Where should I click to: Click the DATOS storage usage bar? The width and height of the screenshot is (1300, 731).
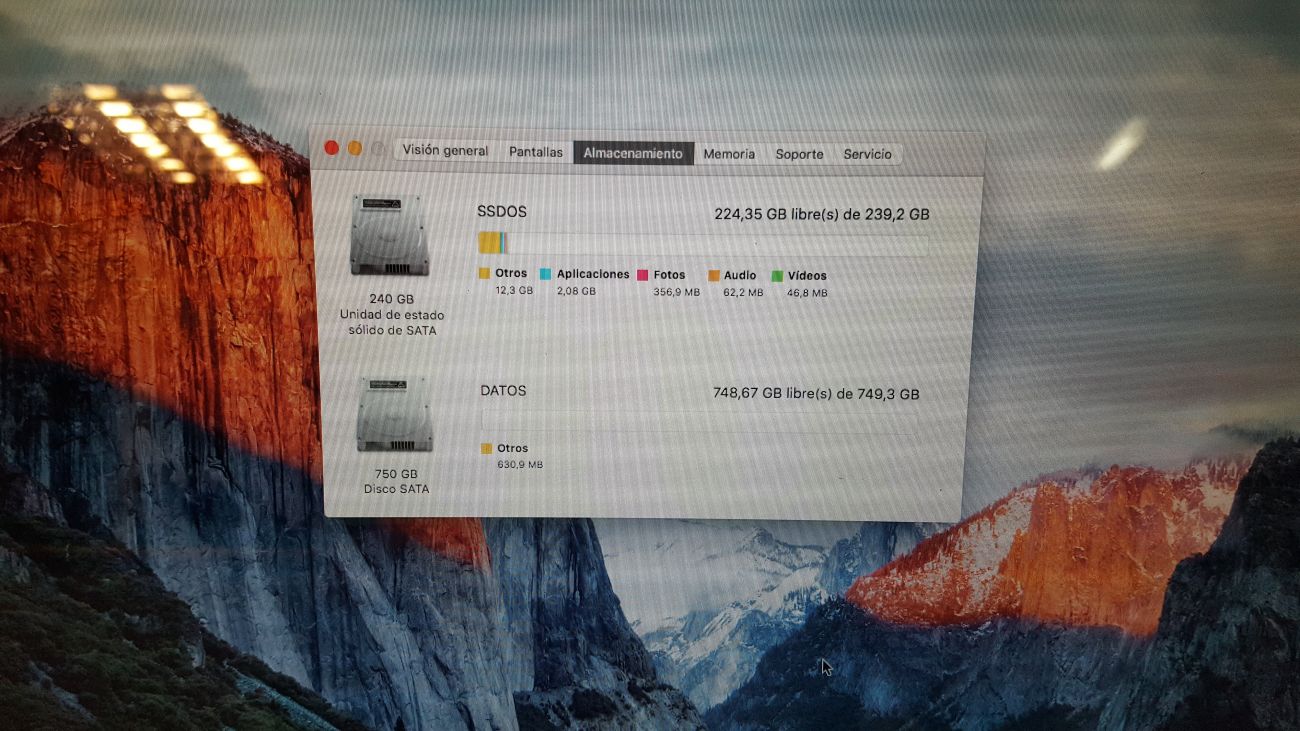coord(699,420)
